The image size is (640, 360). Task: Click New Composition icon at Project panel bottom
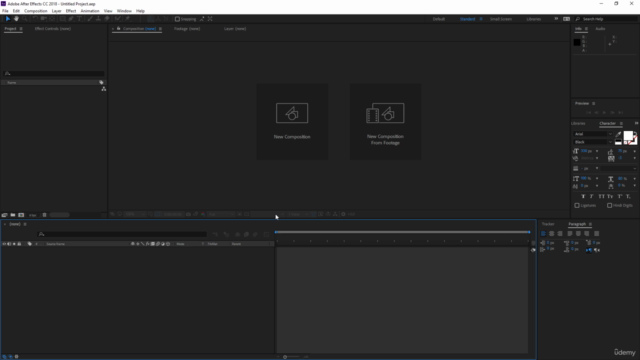coord(21,215)
